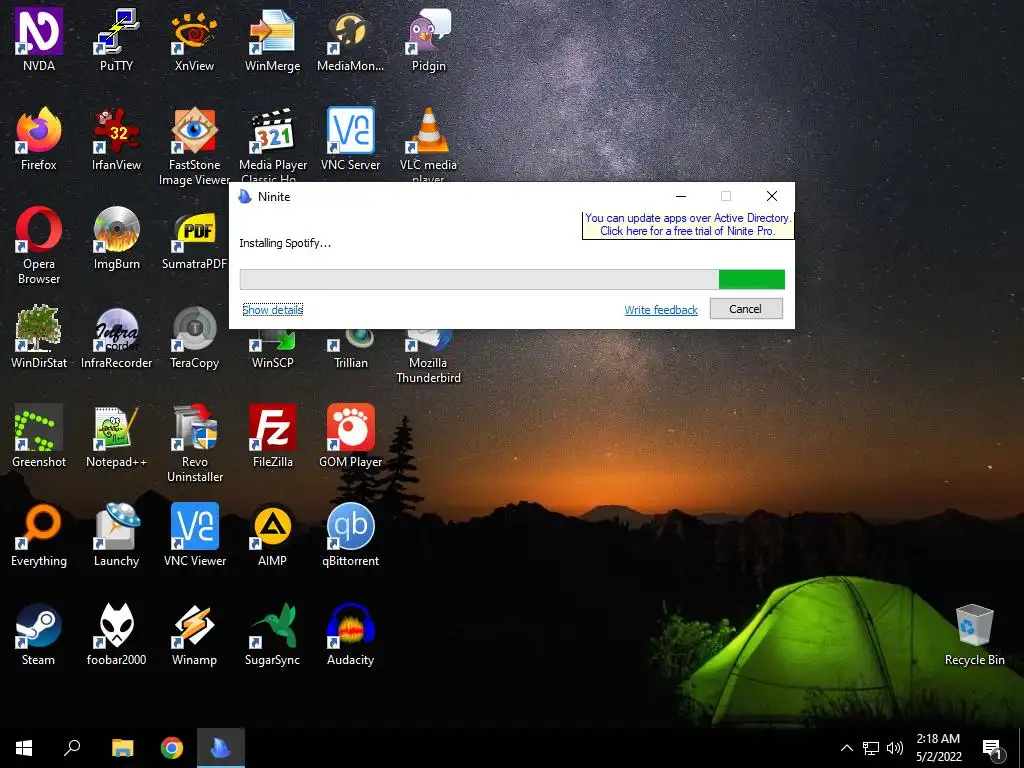Image resolution: width=1024 pixels, height=768 pixels.
Task: Cancel the Ninite installation
Action: [x=746, y=309]
